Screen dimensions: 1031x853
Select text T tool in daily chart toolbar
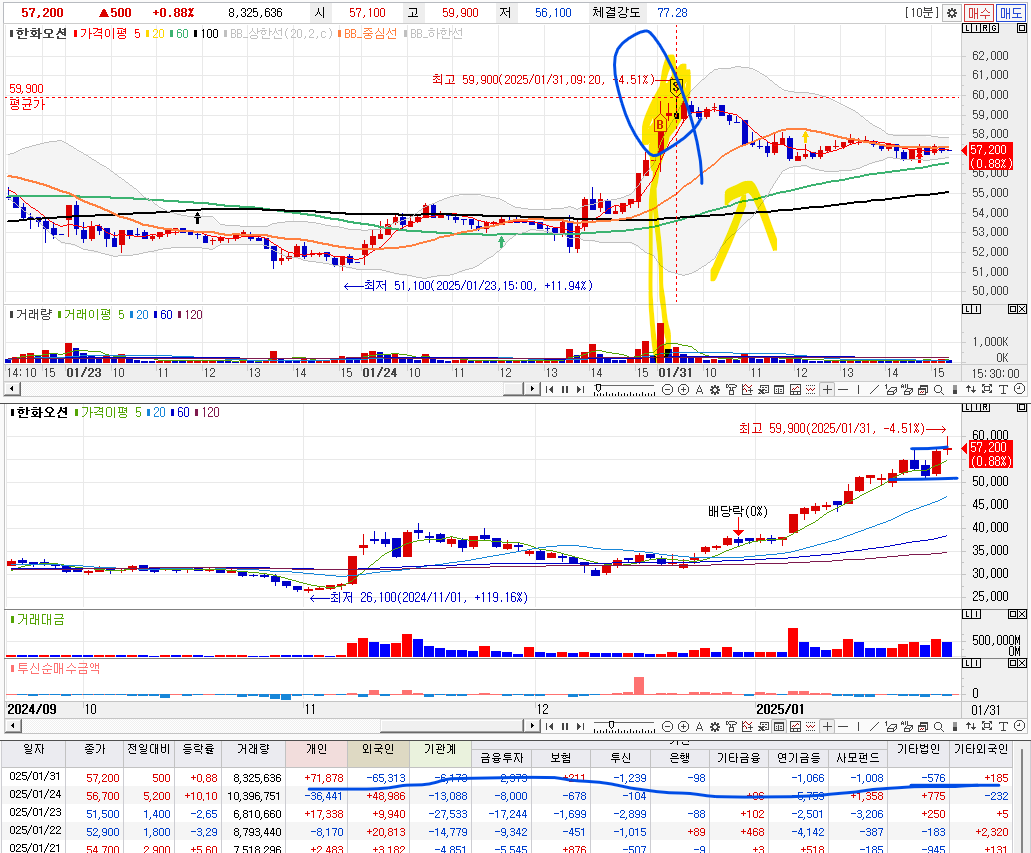(x=1003, y=726)
